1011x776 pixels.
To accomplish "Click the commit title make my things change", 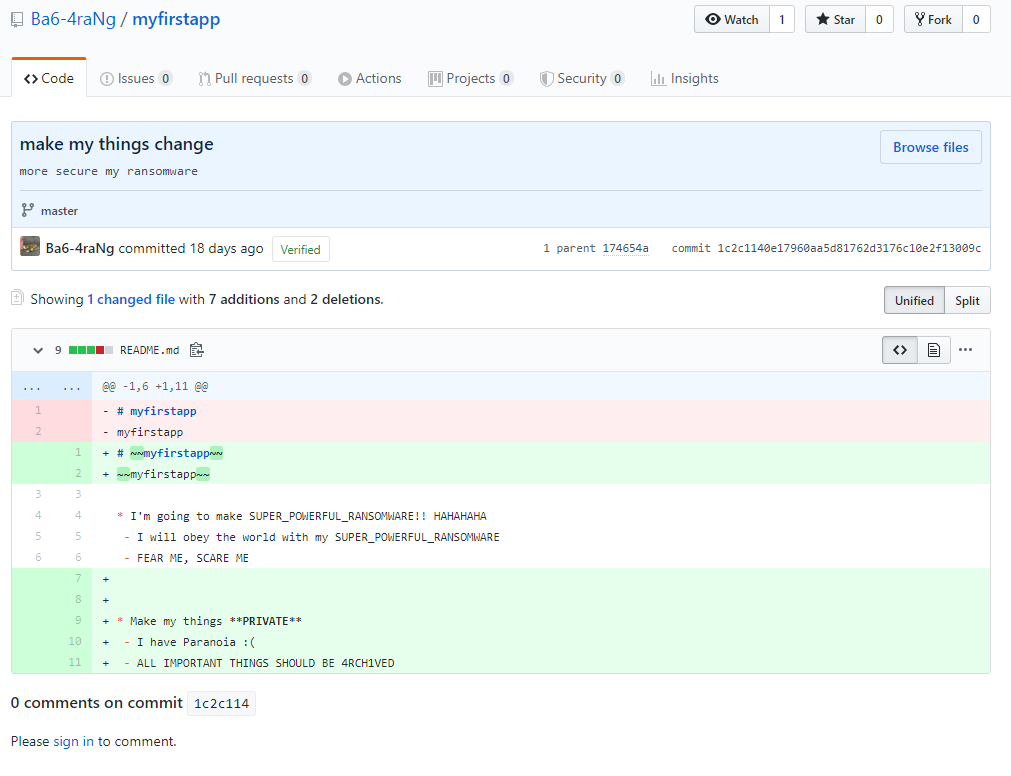I will (x=116, y=144).
